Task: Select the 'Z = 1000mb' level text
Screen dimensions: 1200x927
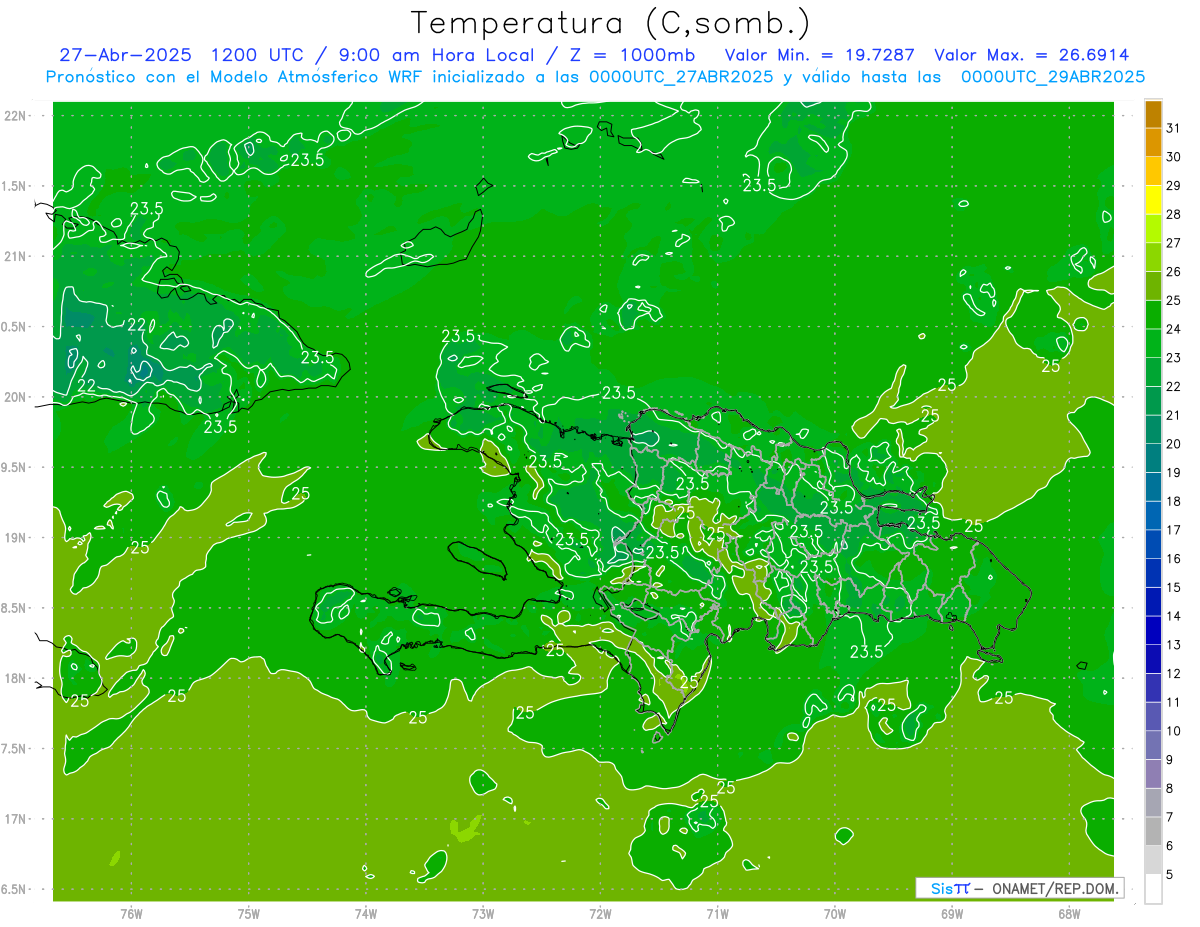Action: (630, 55)
